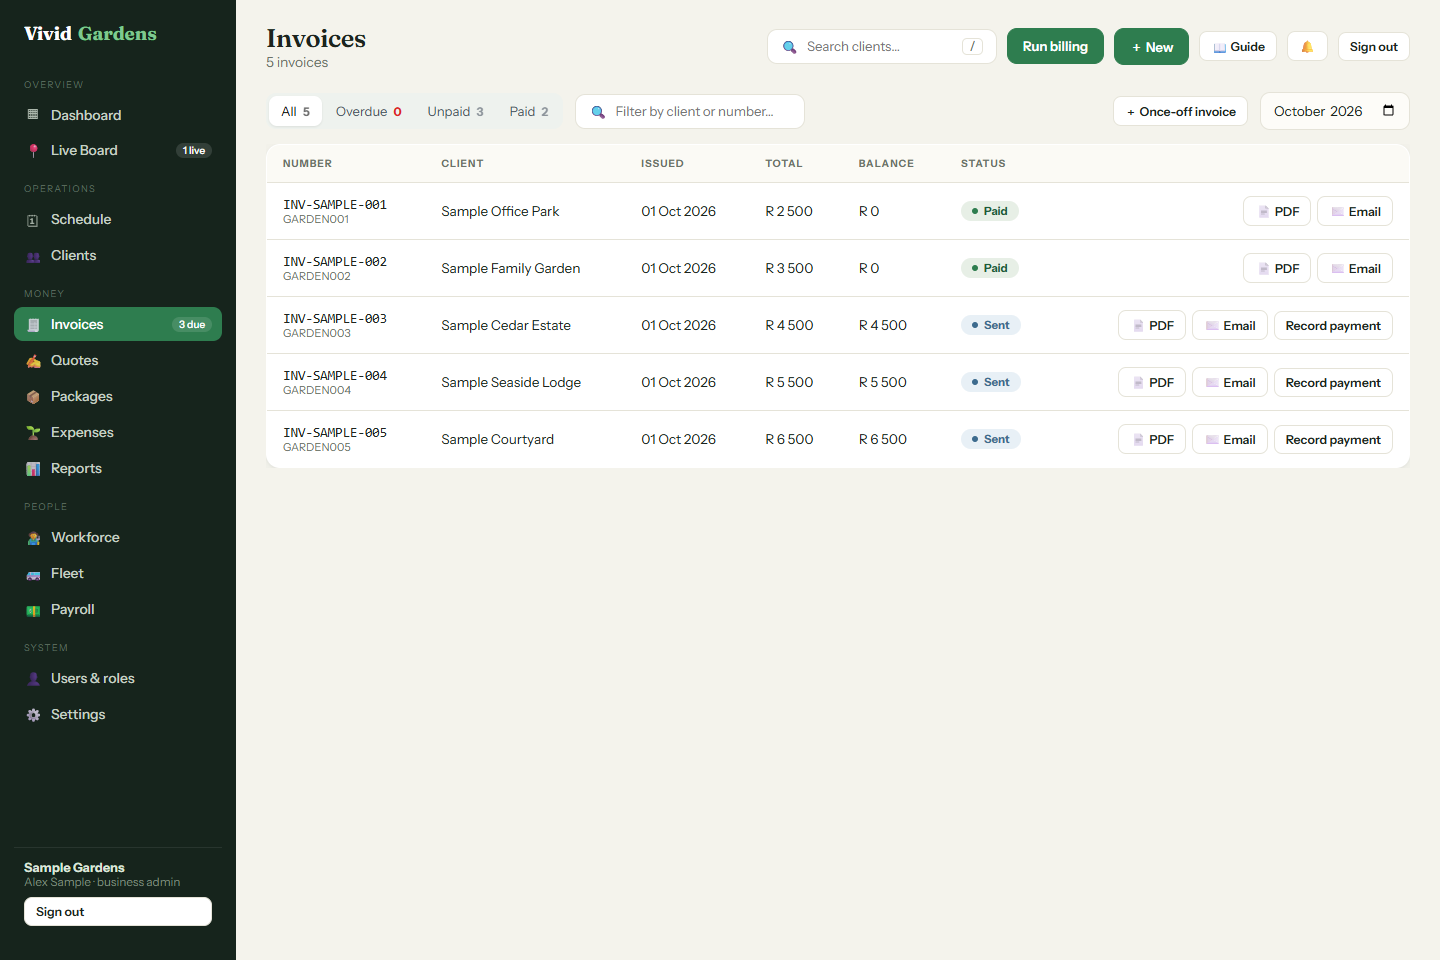Image resolution: width=1440 pixels, height=960 pixels.
Task: Add a Once-off invoice
Action: [1180, 111]
